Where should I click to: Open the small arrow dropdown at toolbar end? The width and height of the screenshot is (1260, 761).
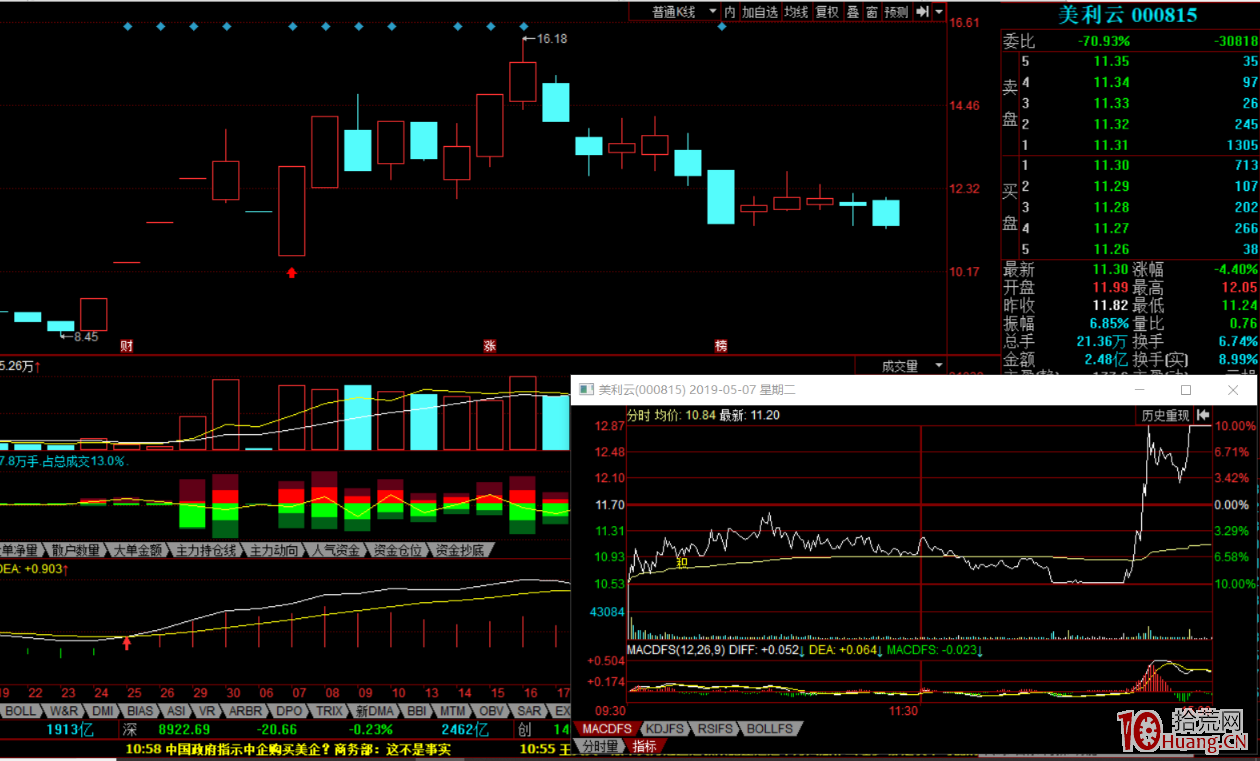pyautogui.click(x=939, y=12)
